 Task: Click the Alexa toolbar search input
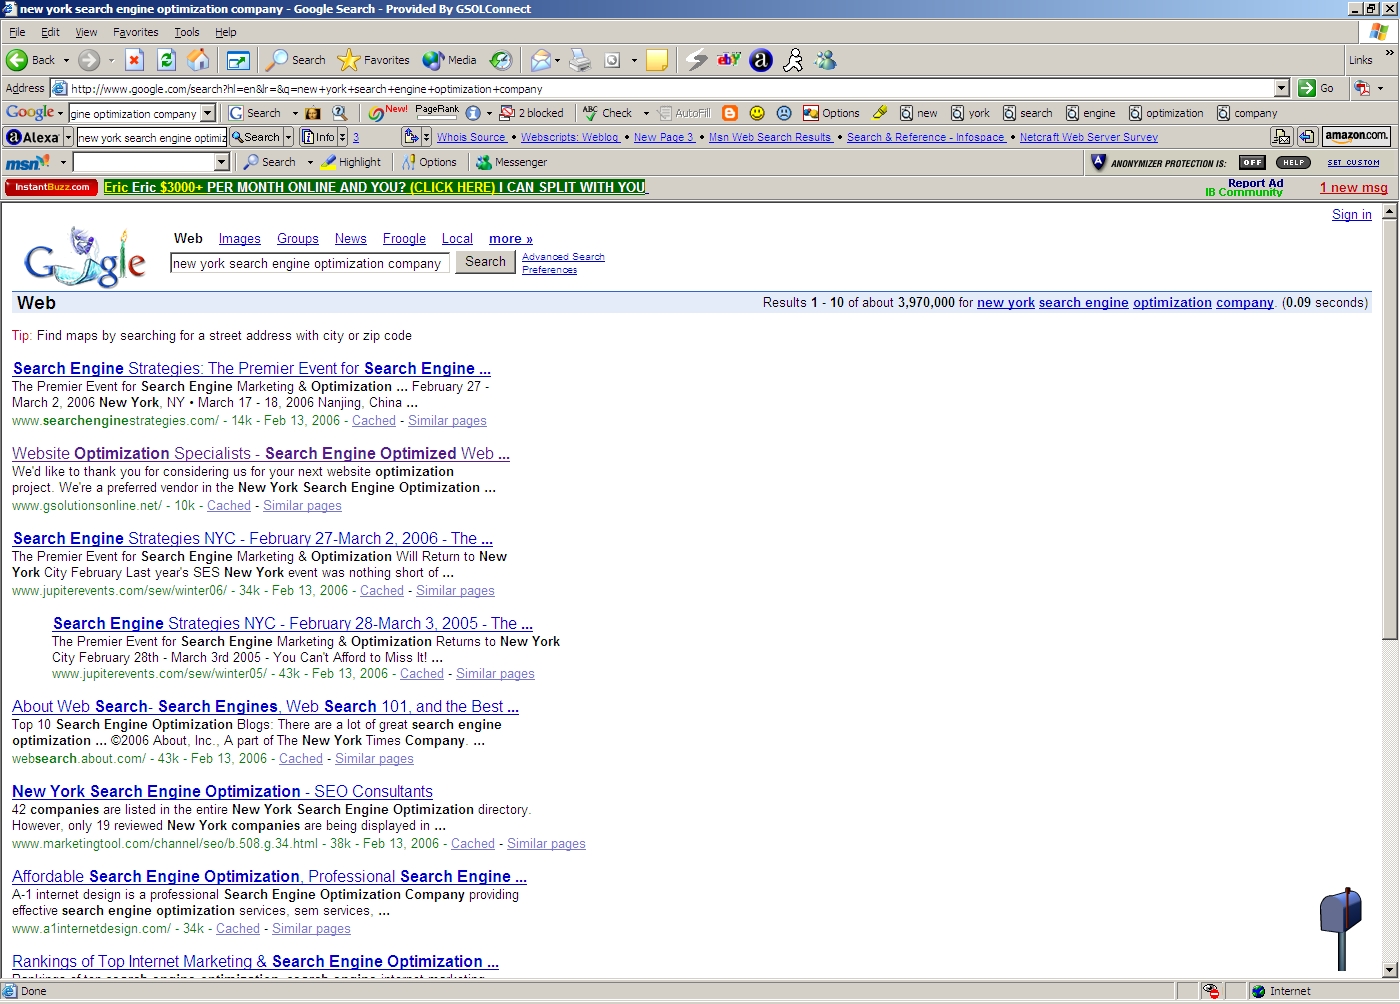click(x=152, y=137)
